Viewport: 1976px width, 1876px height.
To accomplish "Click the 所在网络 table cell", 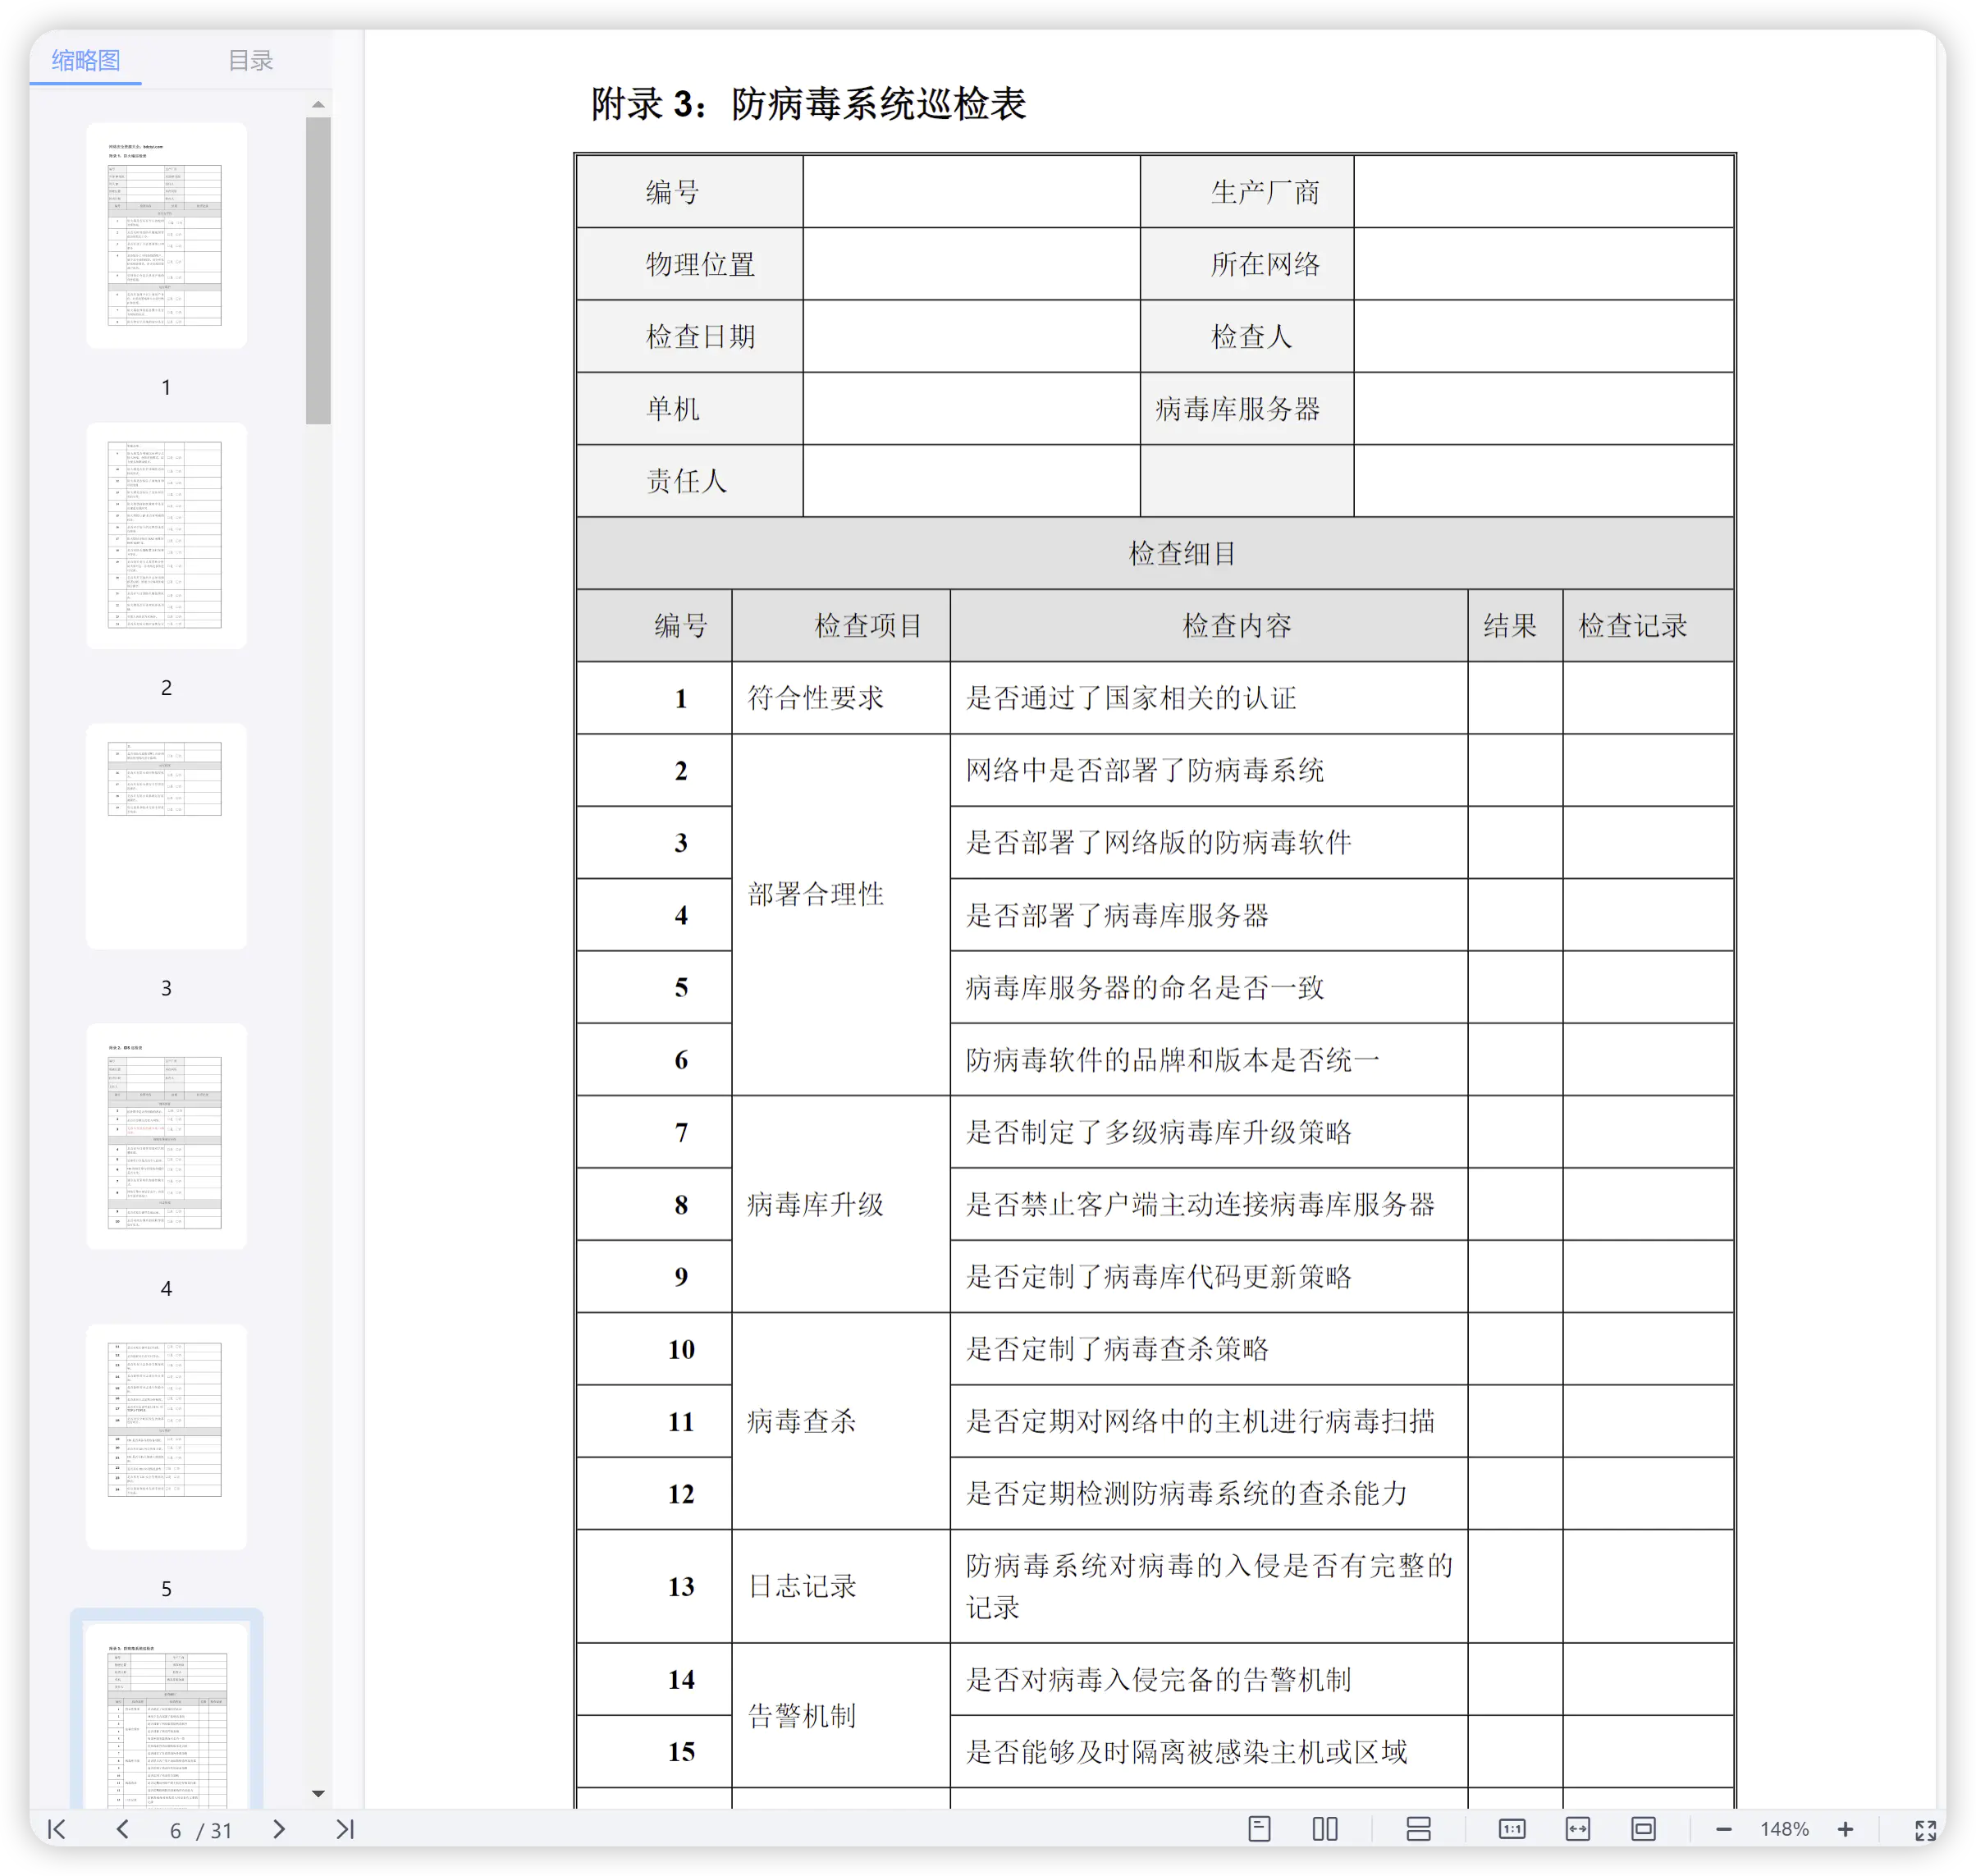I will coord(1248,265).
